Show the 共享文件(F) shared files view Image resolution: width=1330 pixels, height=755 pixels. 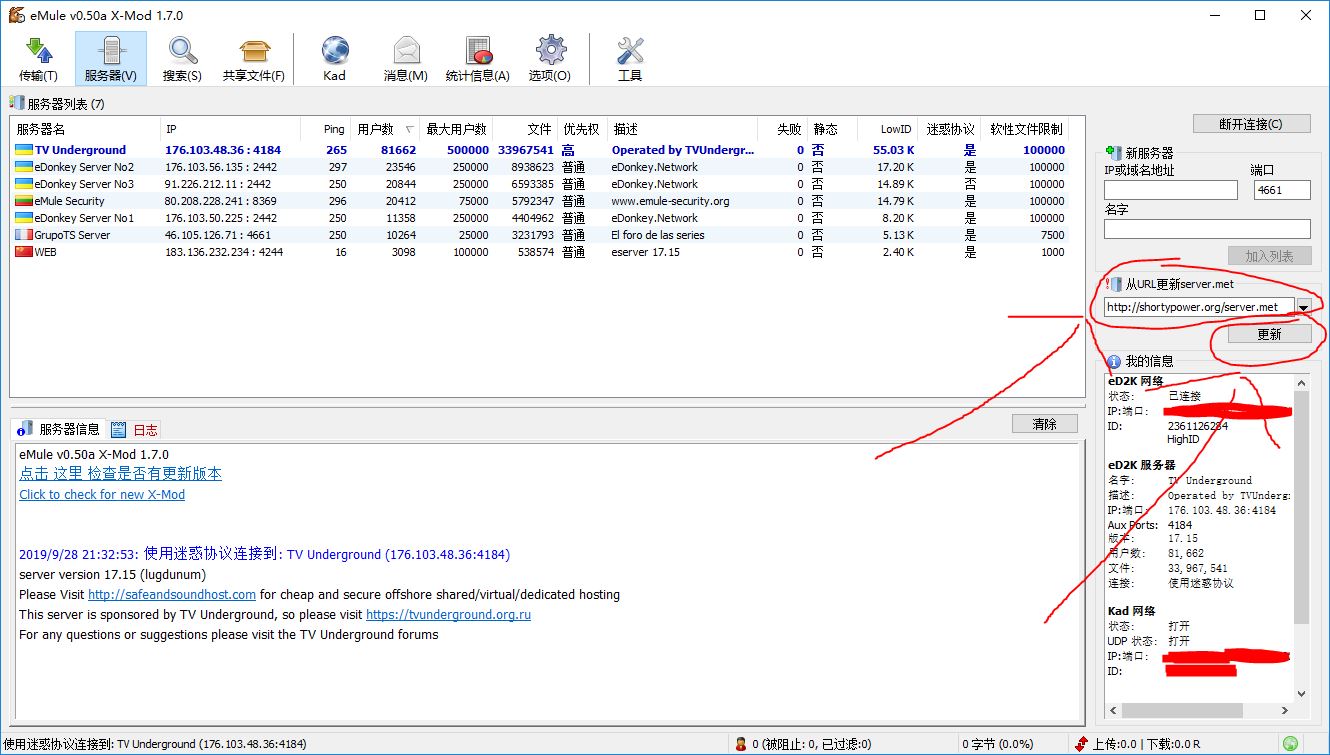pyautogui.click(x=254, y=58)
